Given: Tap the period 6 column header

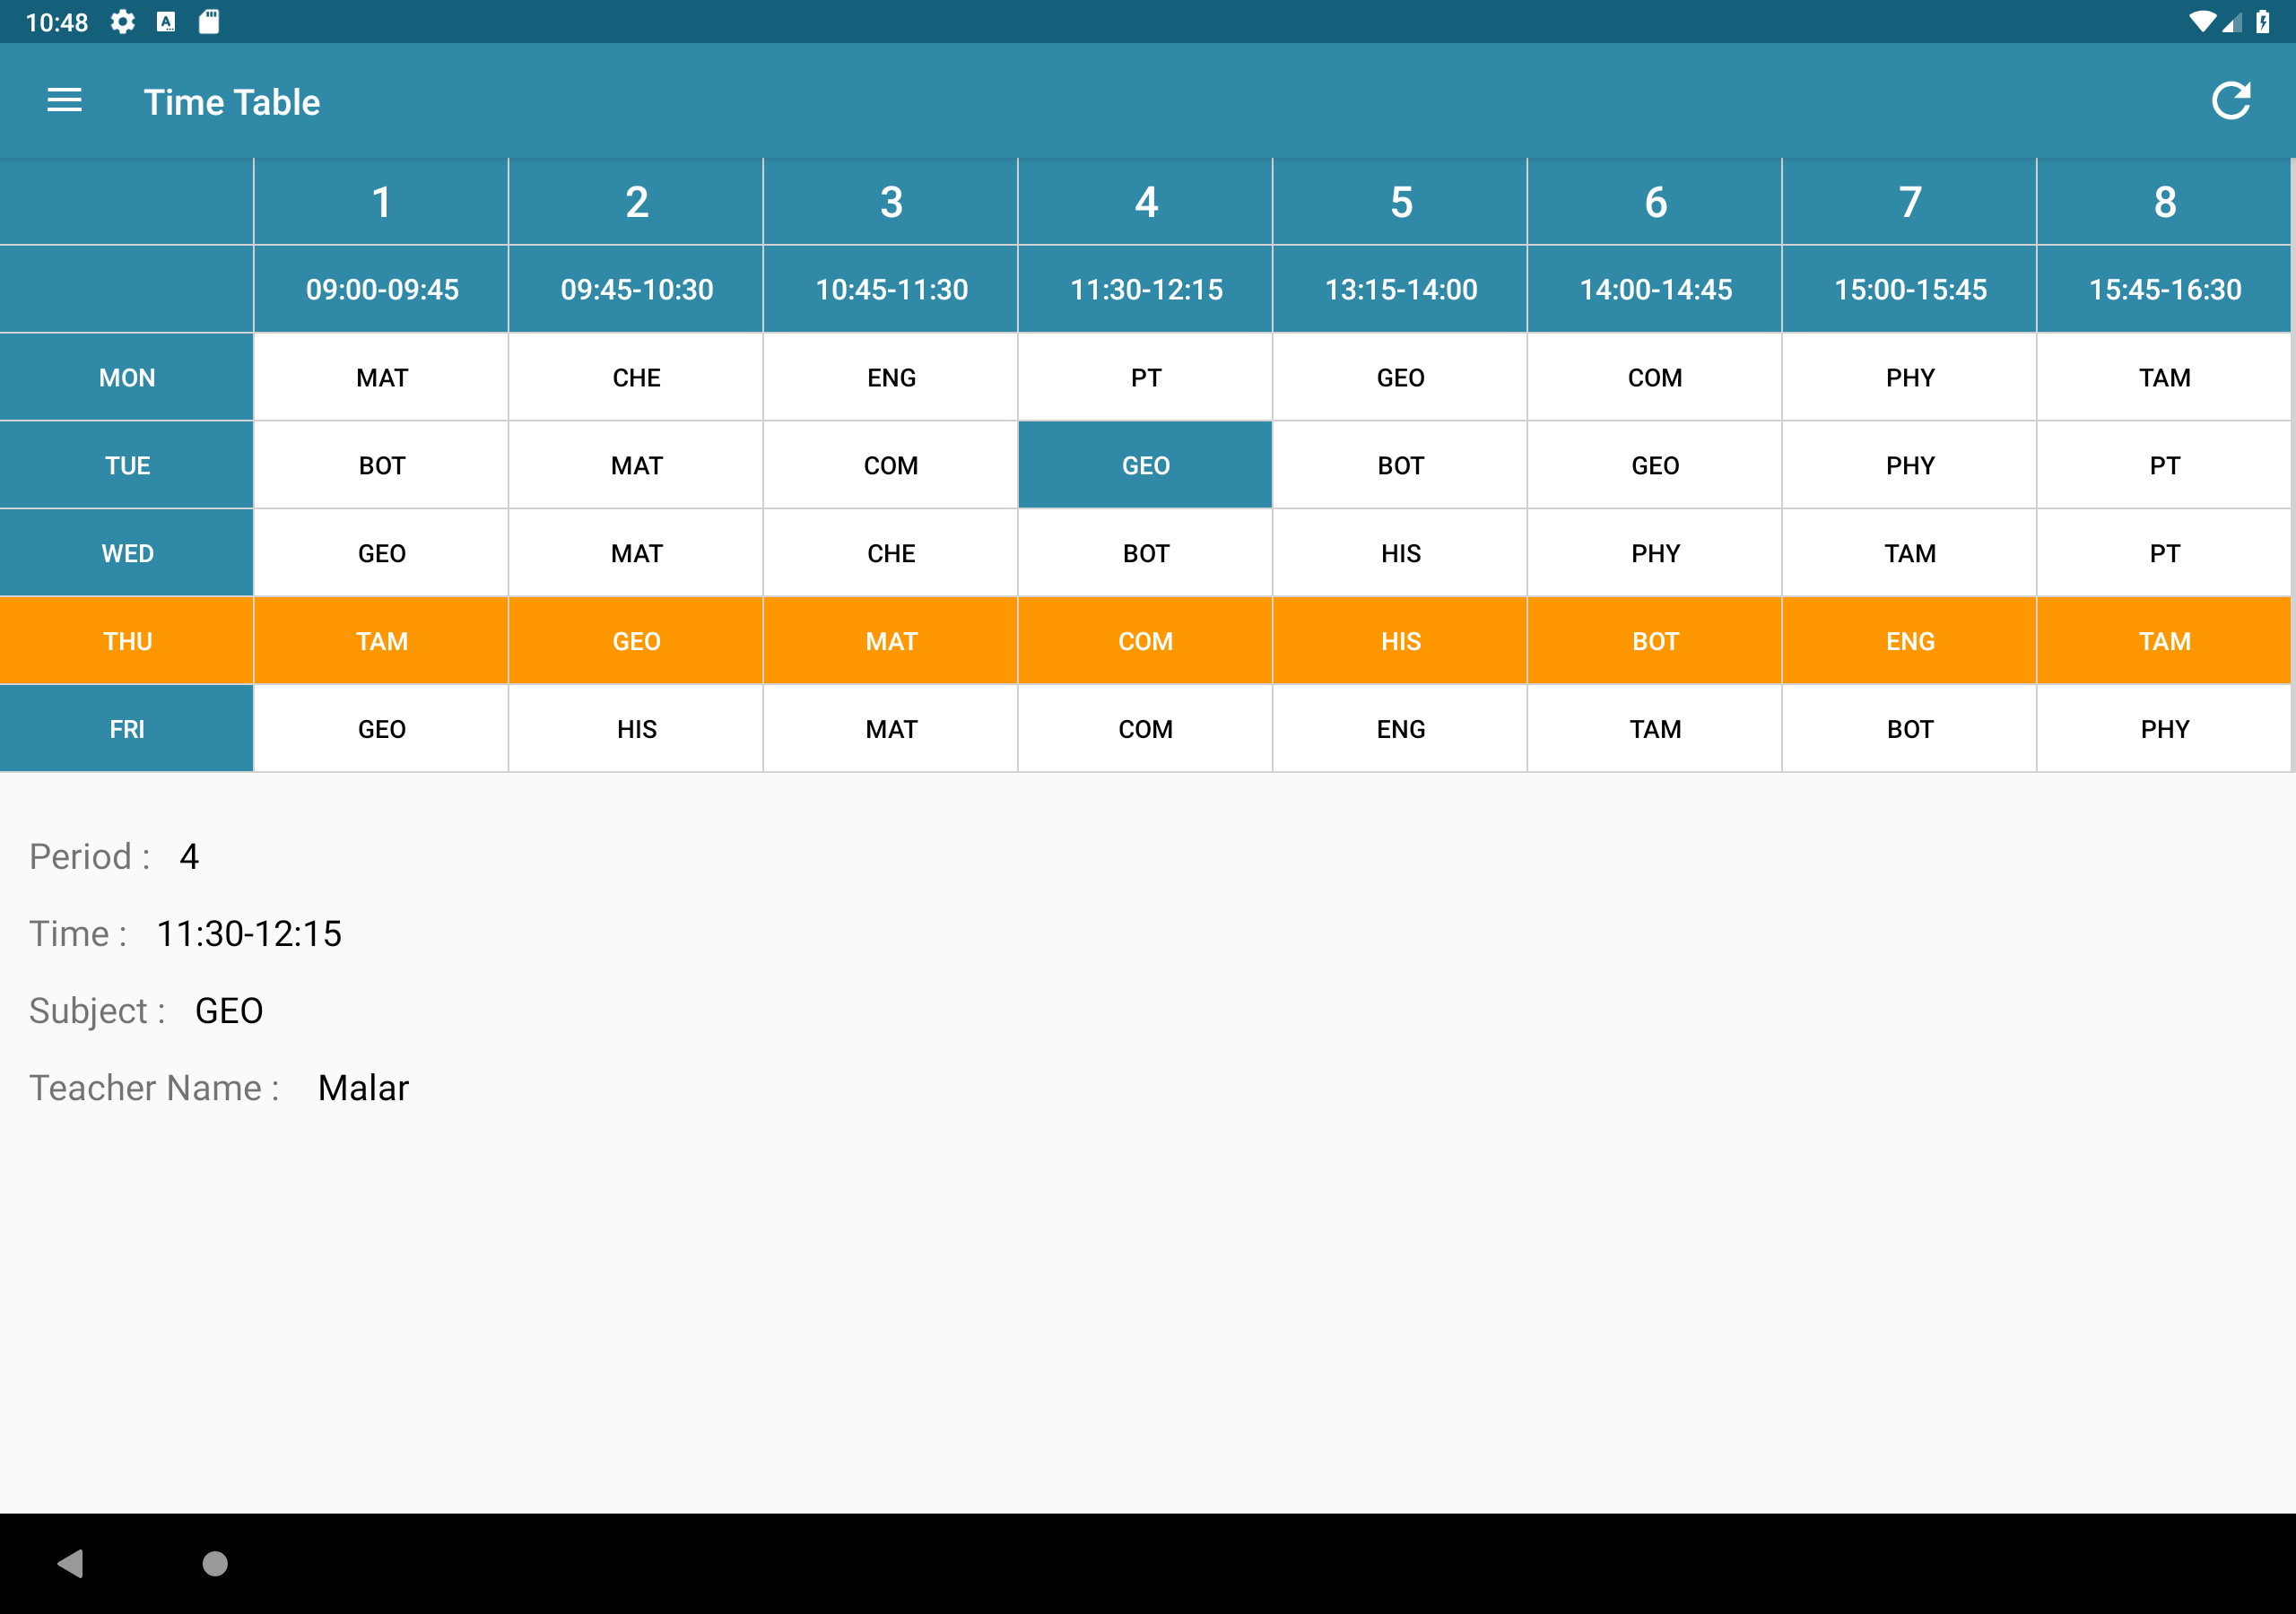Looking at the screenshot, I should point(1655,202).
